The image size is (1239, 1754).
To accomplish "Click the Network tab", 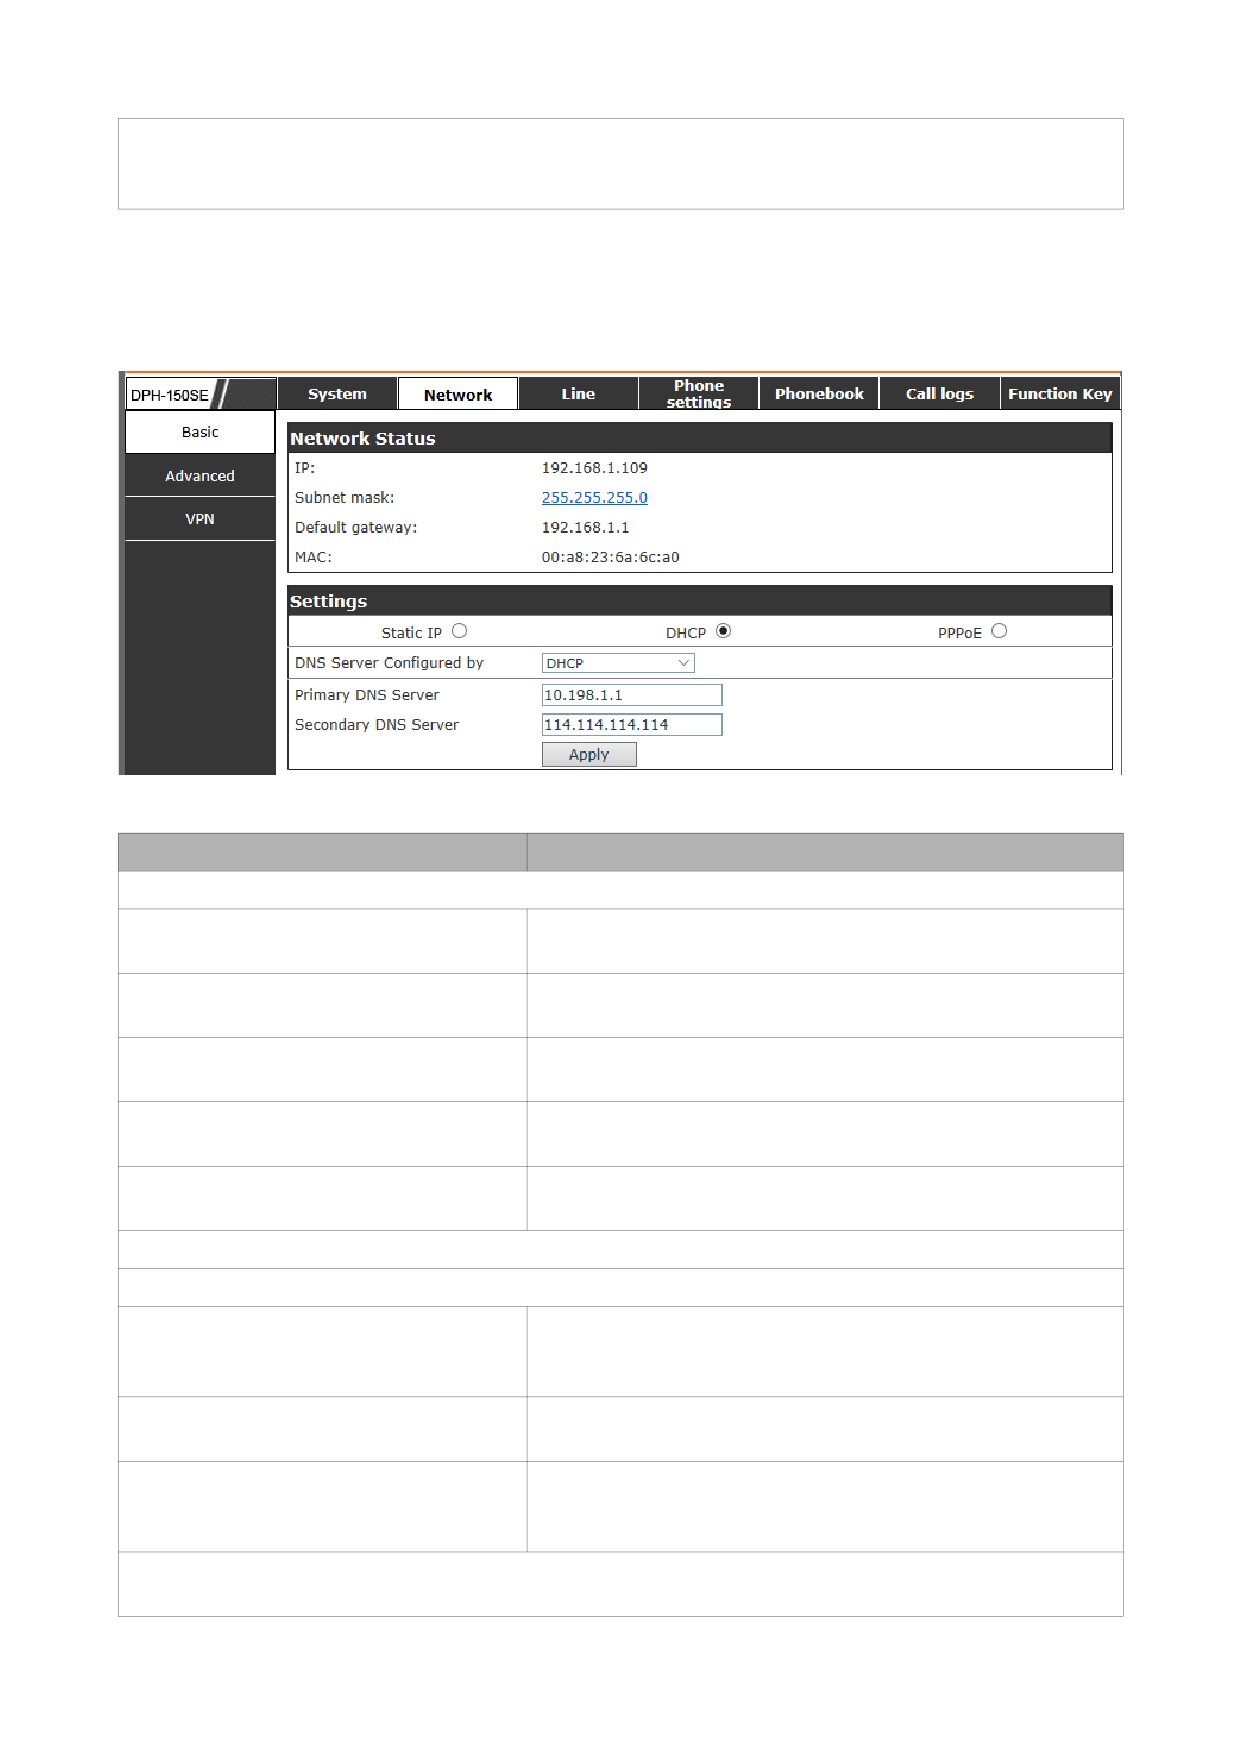I will tap(458, 394).
